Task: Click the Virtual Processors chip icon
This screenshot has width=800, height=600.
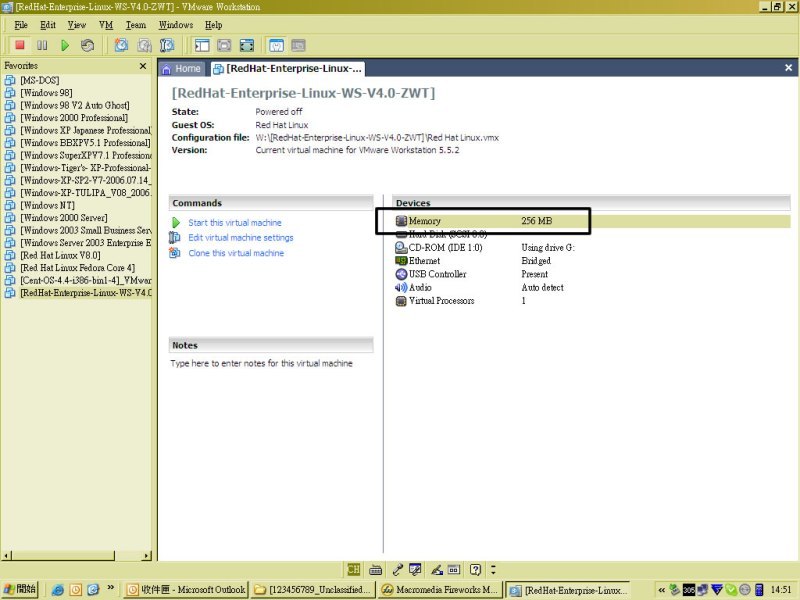Action: [x=401, y=301]
